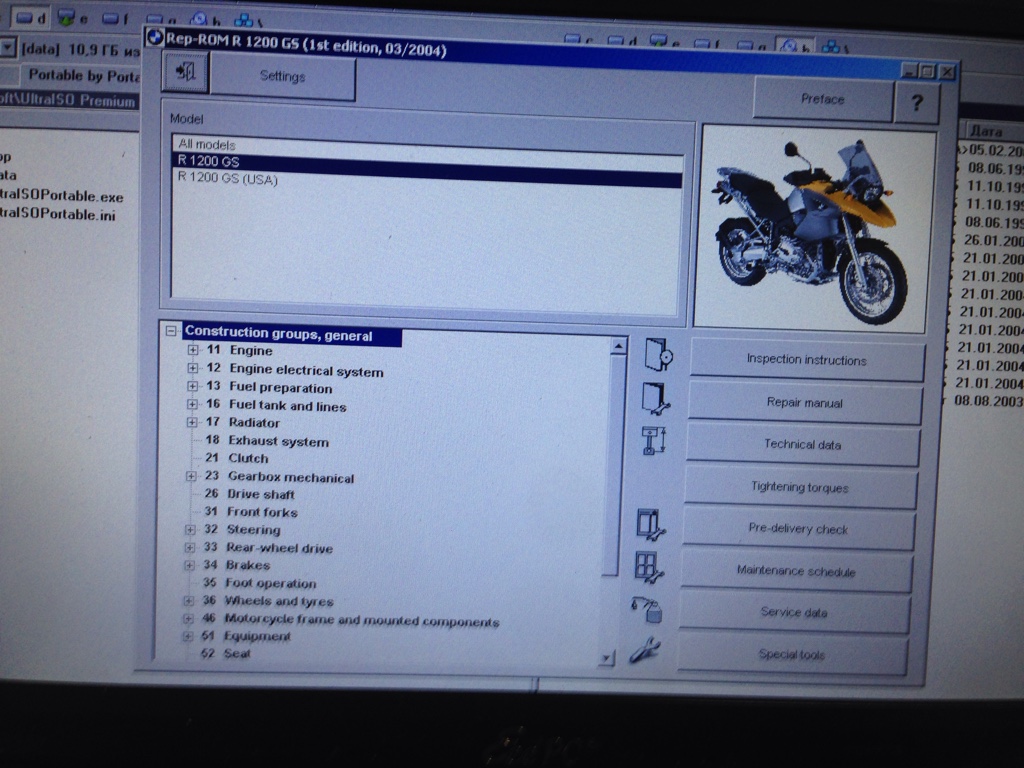Click 08.08.2003 date in background window
This screenshot has width=1024, height=768.
coord(989,400)
